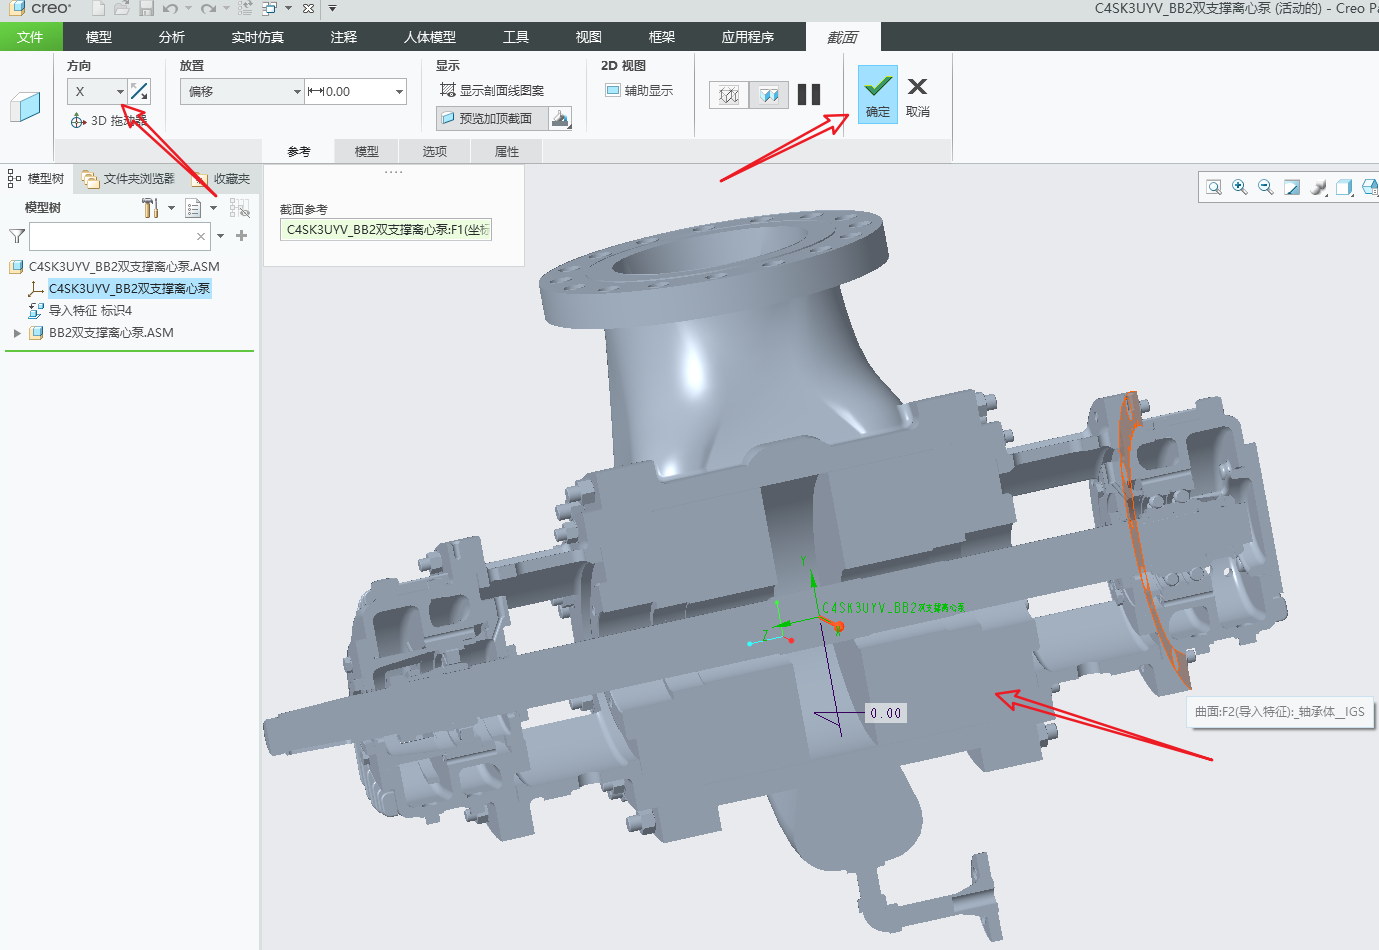
Task: Open the 偏移 placement type dropdown
Action: click(297, 92)
